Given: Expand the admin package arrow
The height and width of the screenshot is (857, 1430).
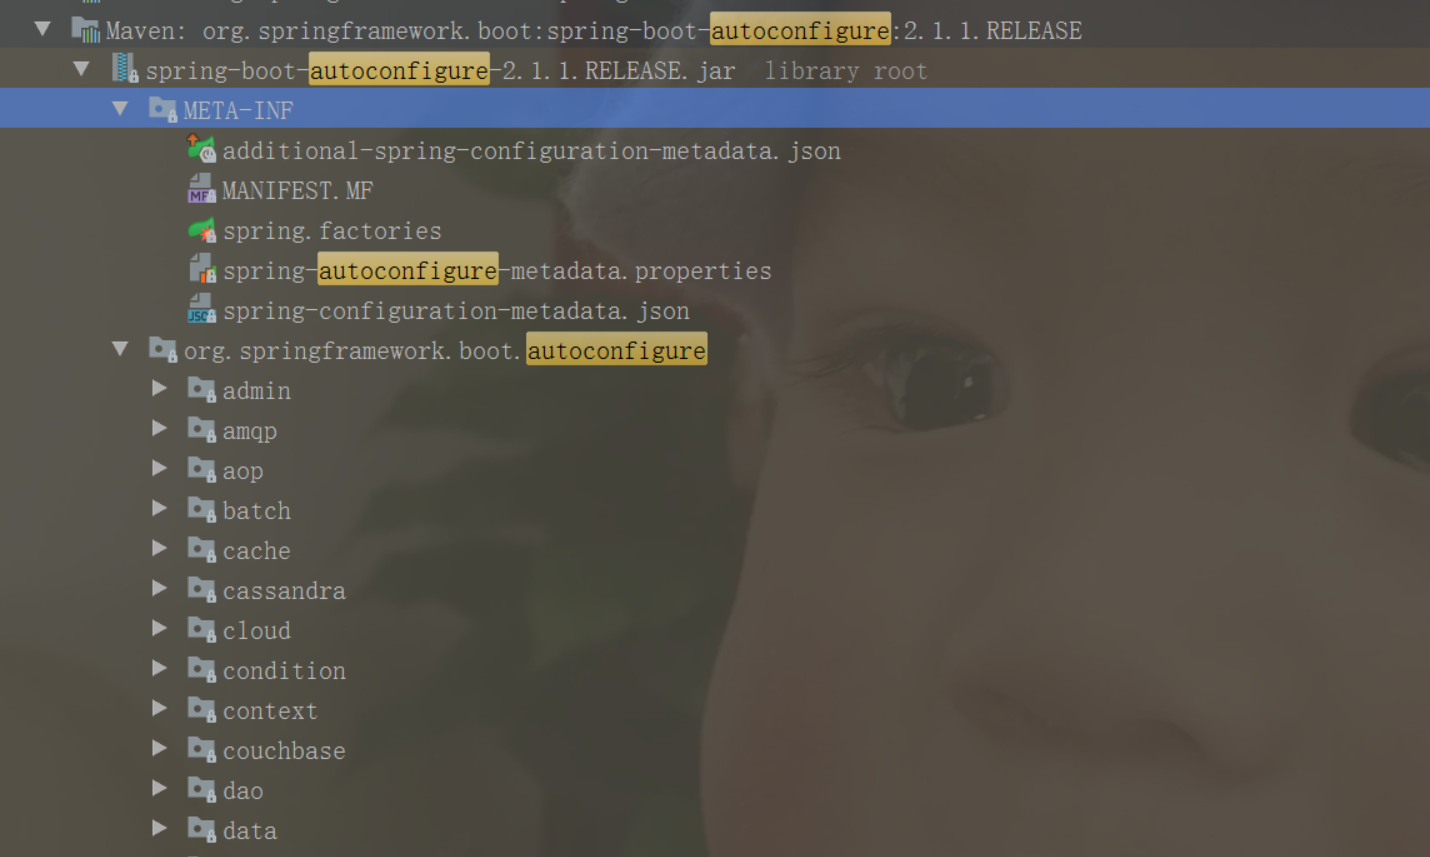Looking at the screenshot, I should pyautogui.click(x=160, y=388).
